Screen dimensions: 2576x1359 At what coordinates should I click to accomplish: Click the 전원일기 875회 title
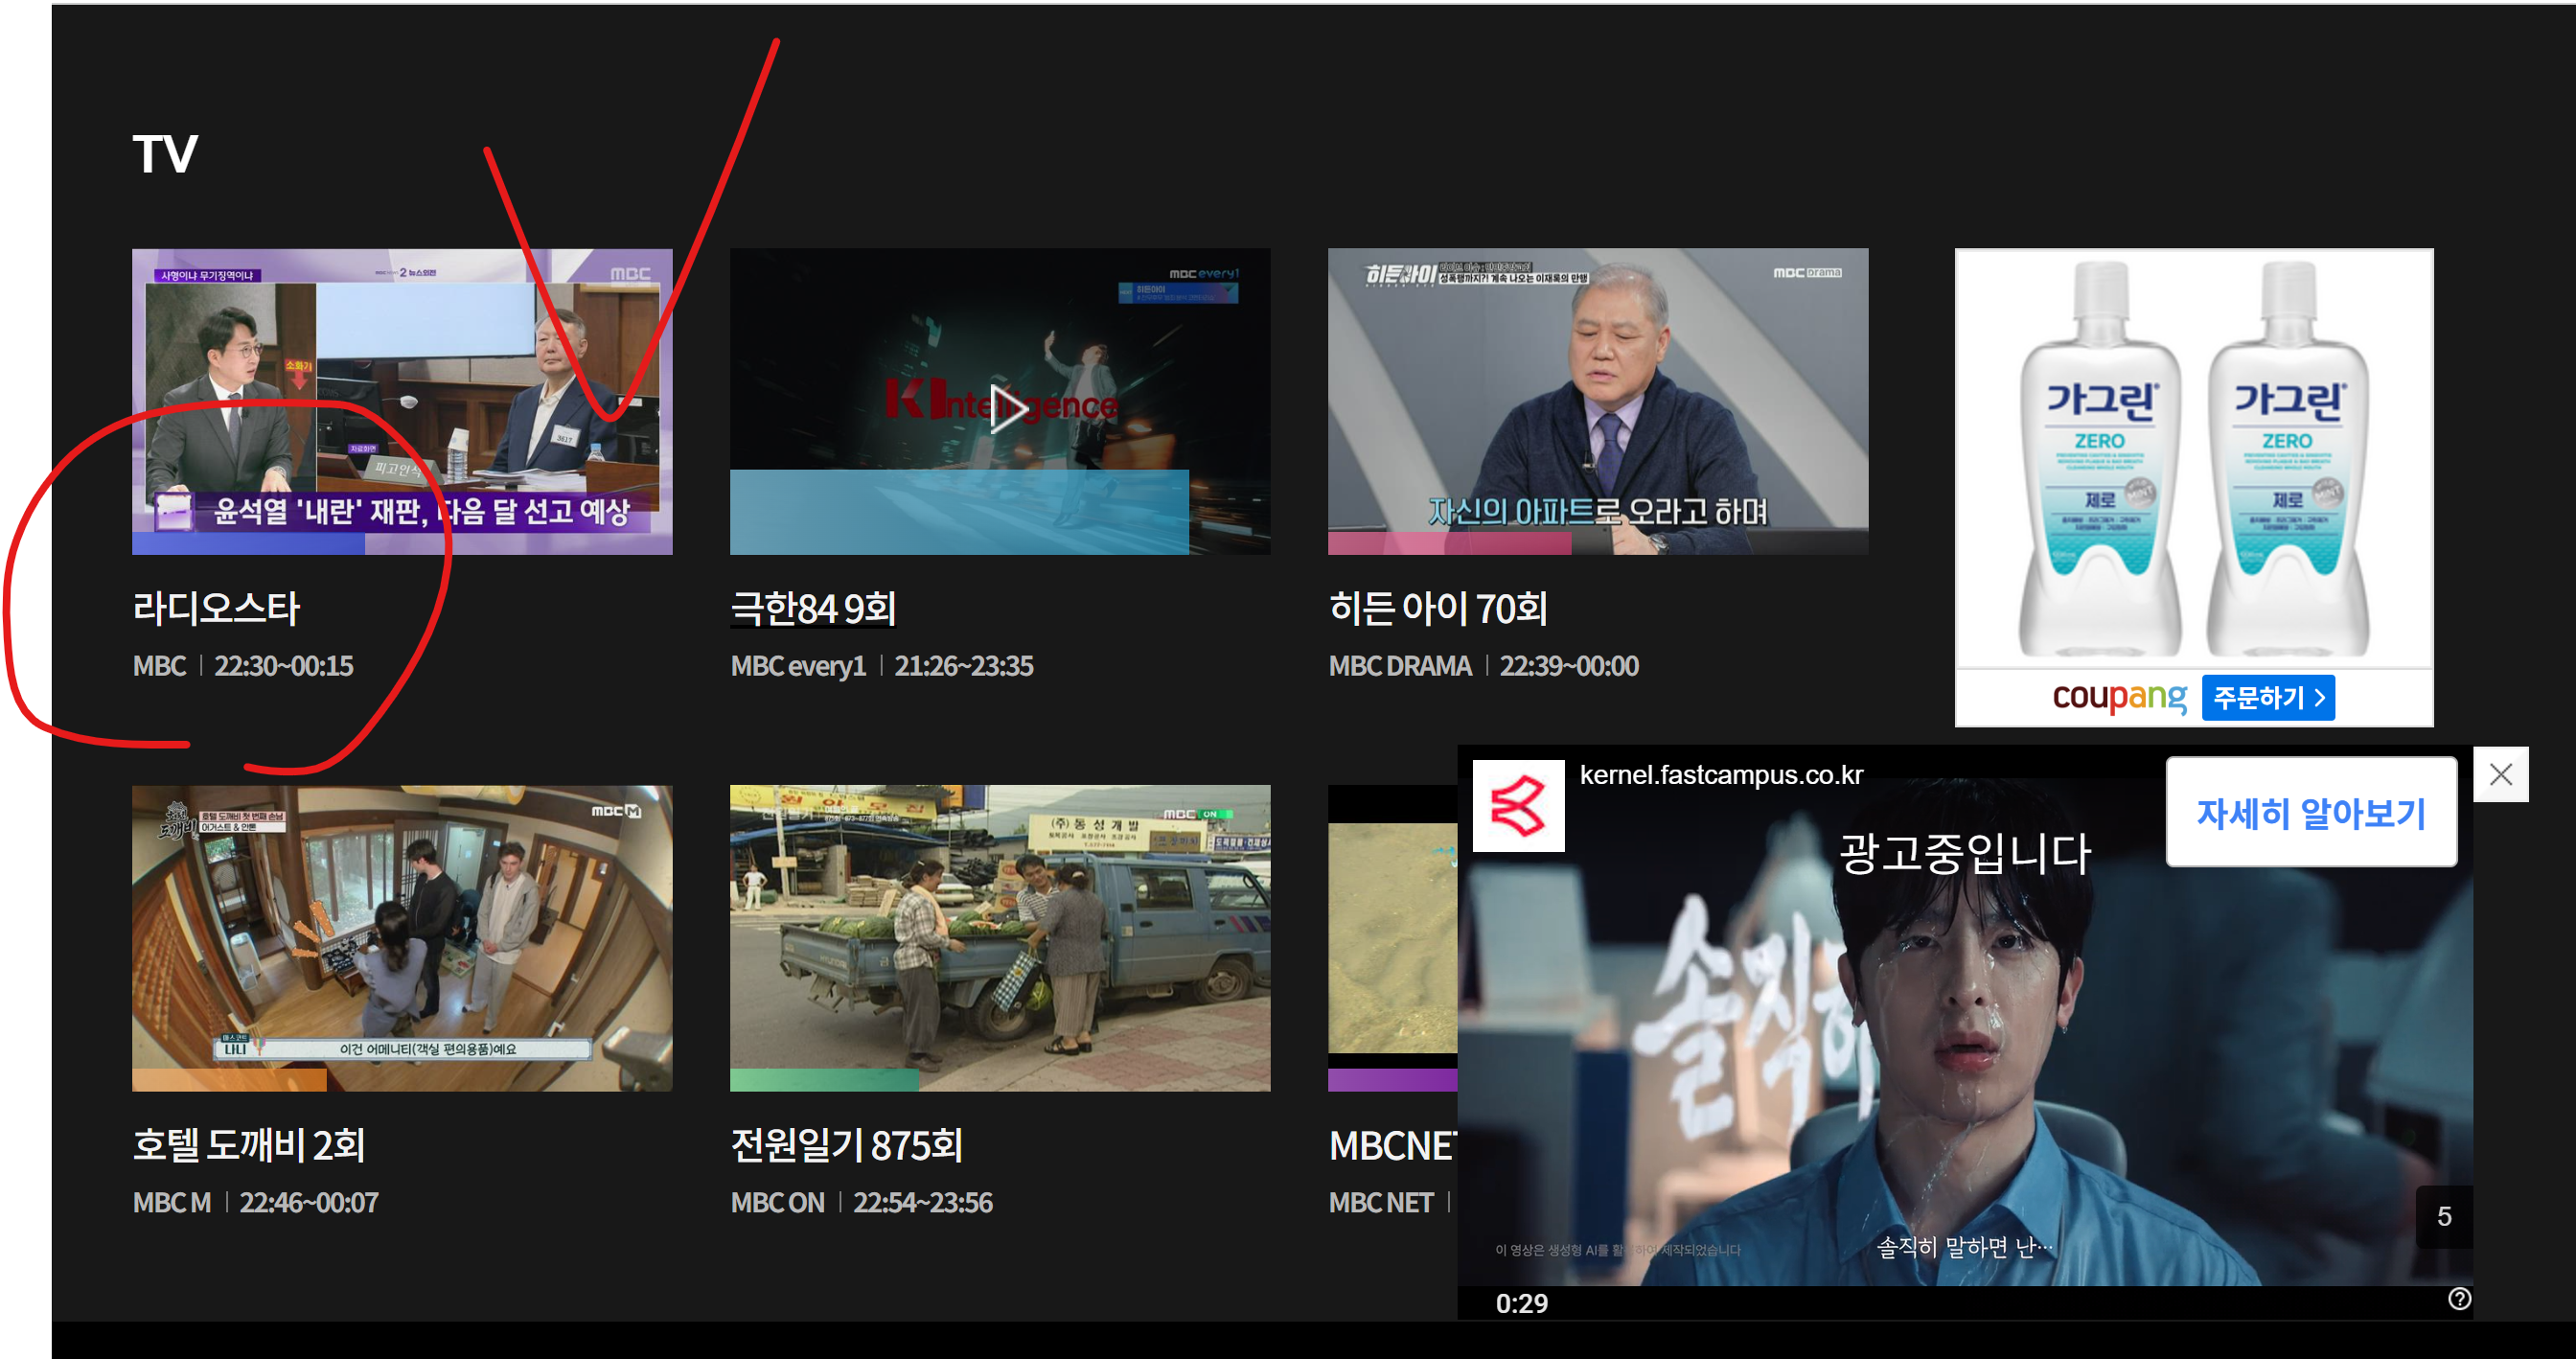click(x=846, y=1144)
